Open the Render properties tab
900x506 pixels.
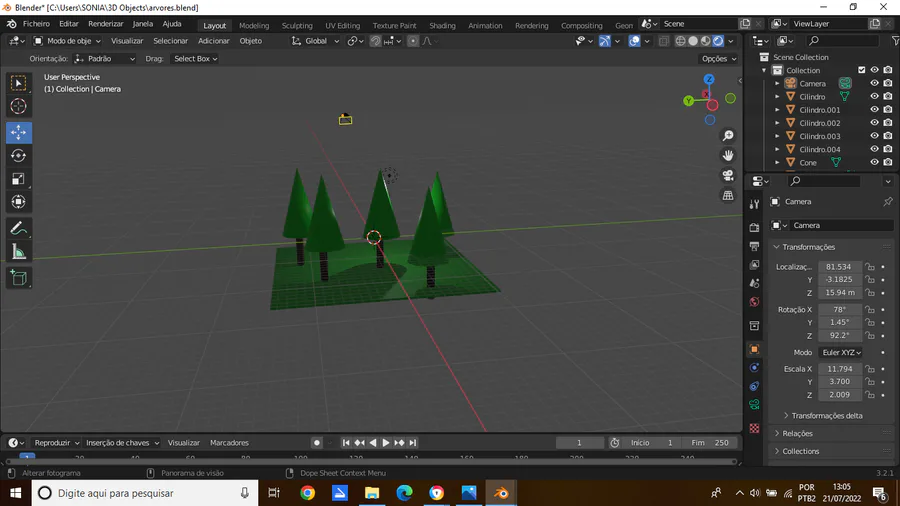754,228
